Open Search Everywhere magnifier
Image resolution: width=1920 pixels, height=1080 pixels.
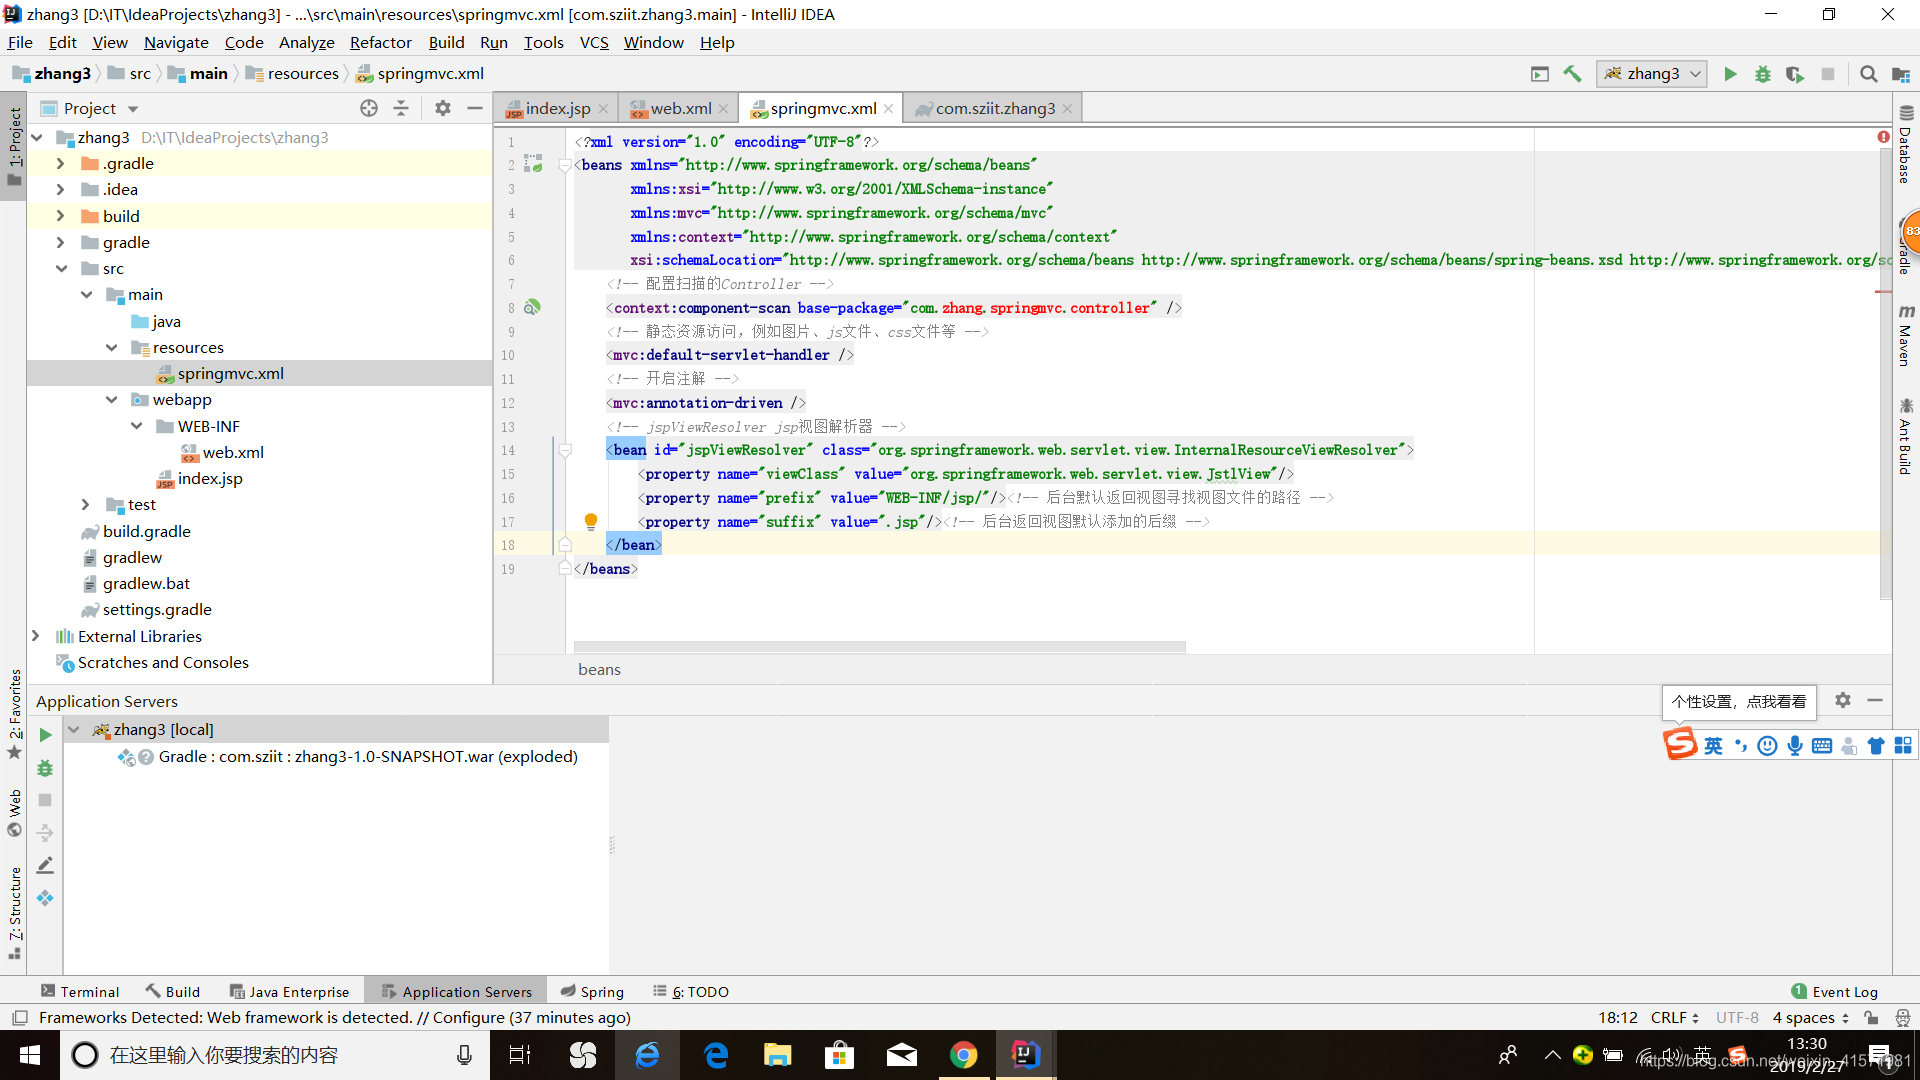(x=1868, y=74)
